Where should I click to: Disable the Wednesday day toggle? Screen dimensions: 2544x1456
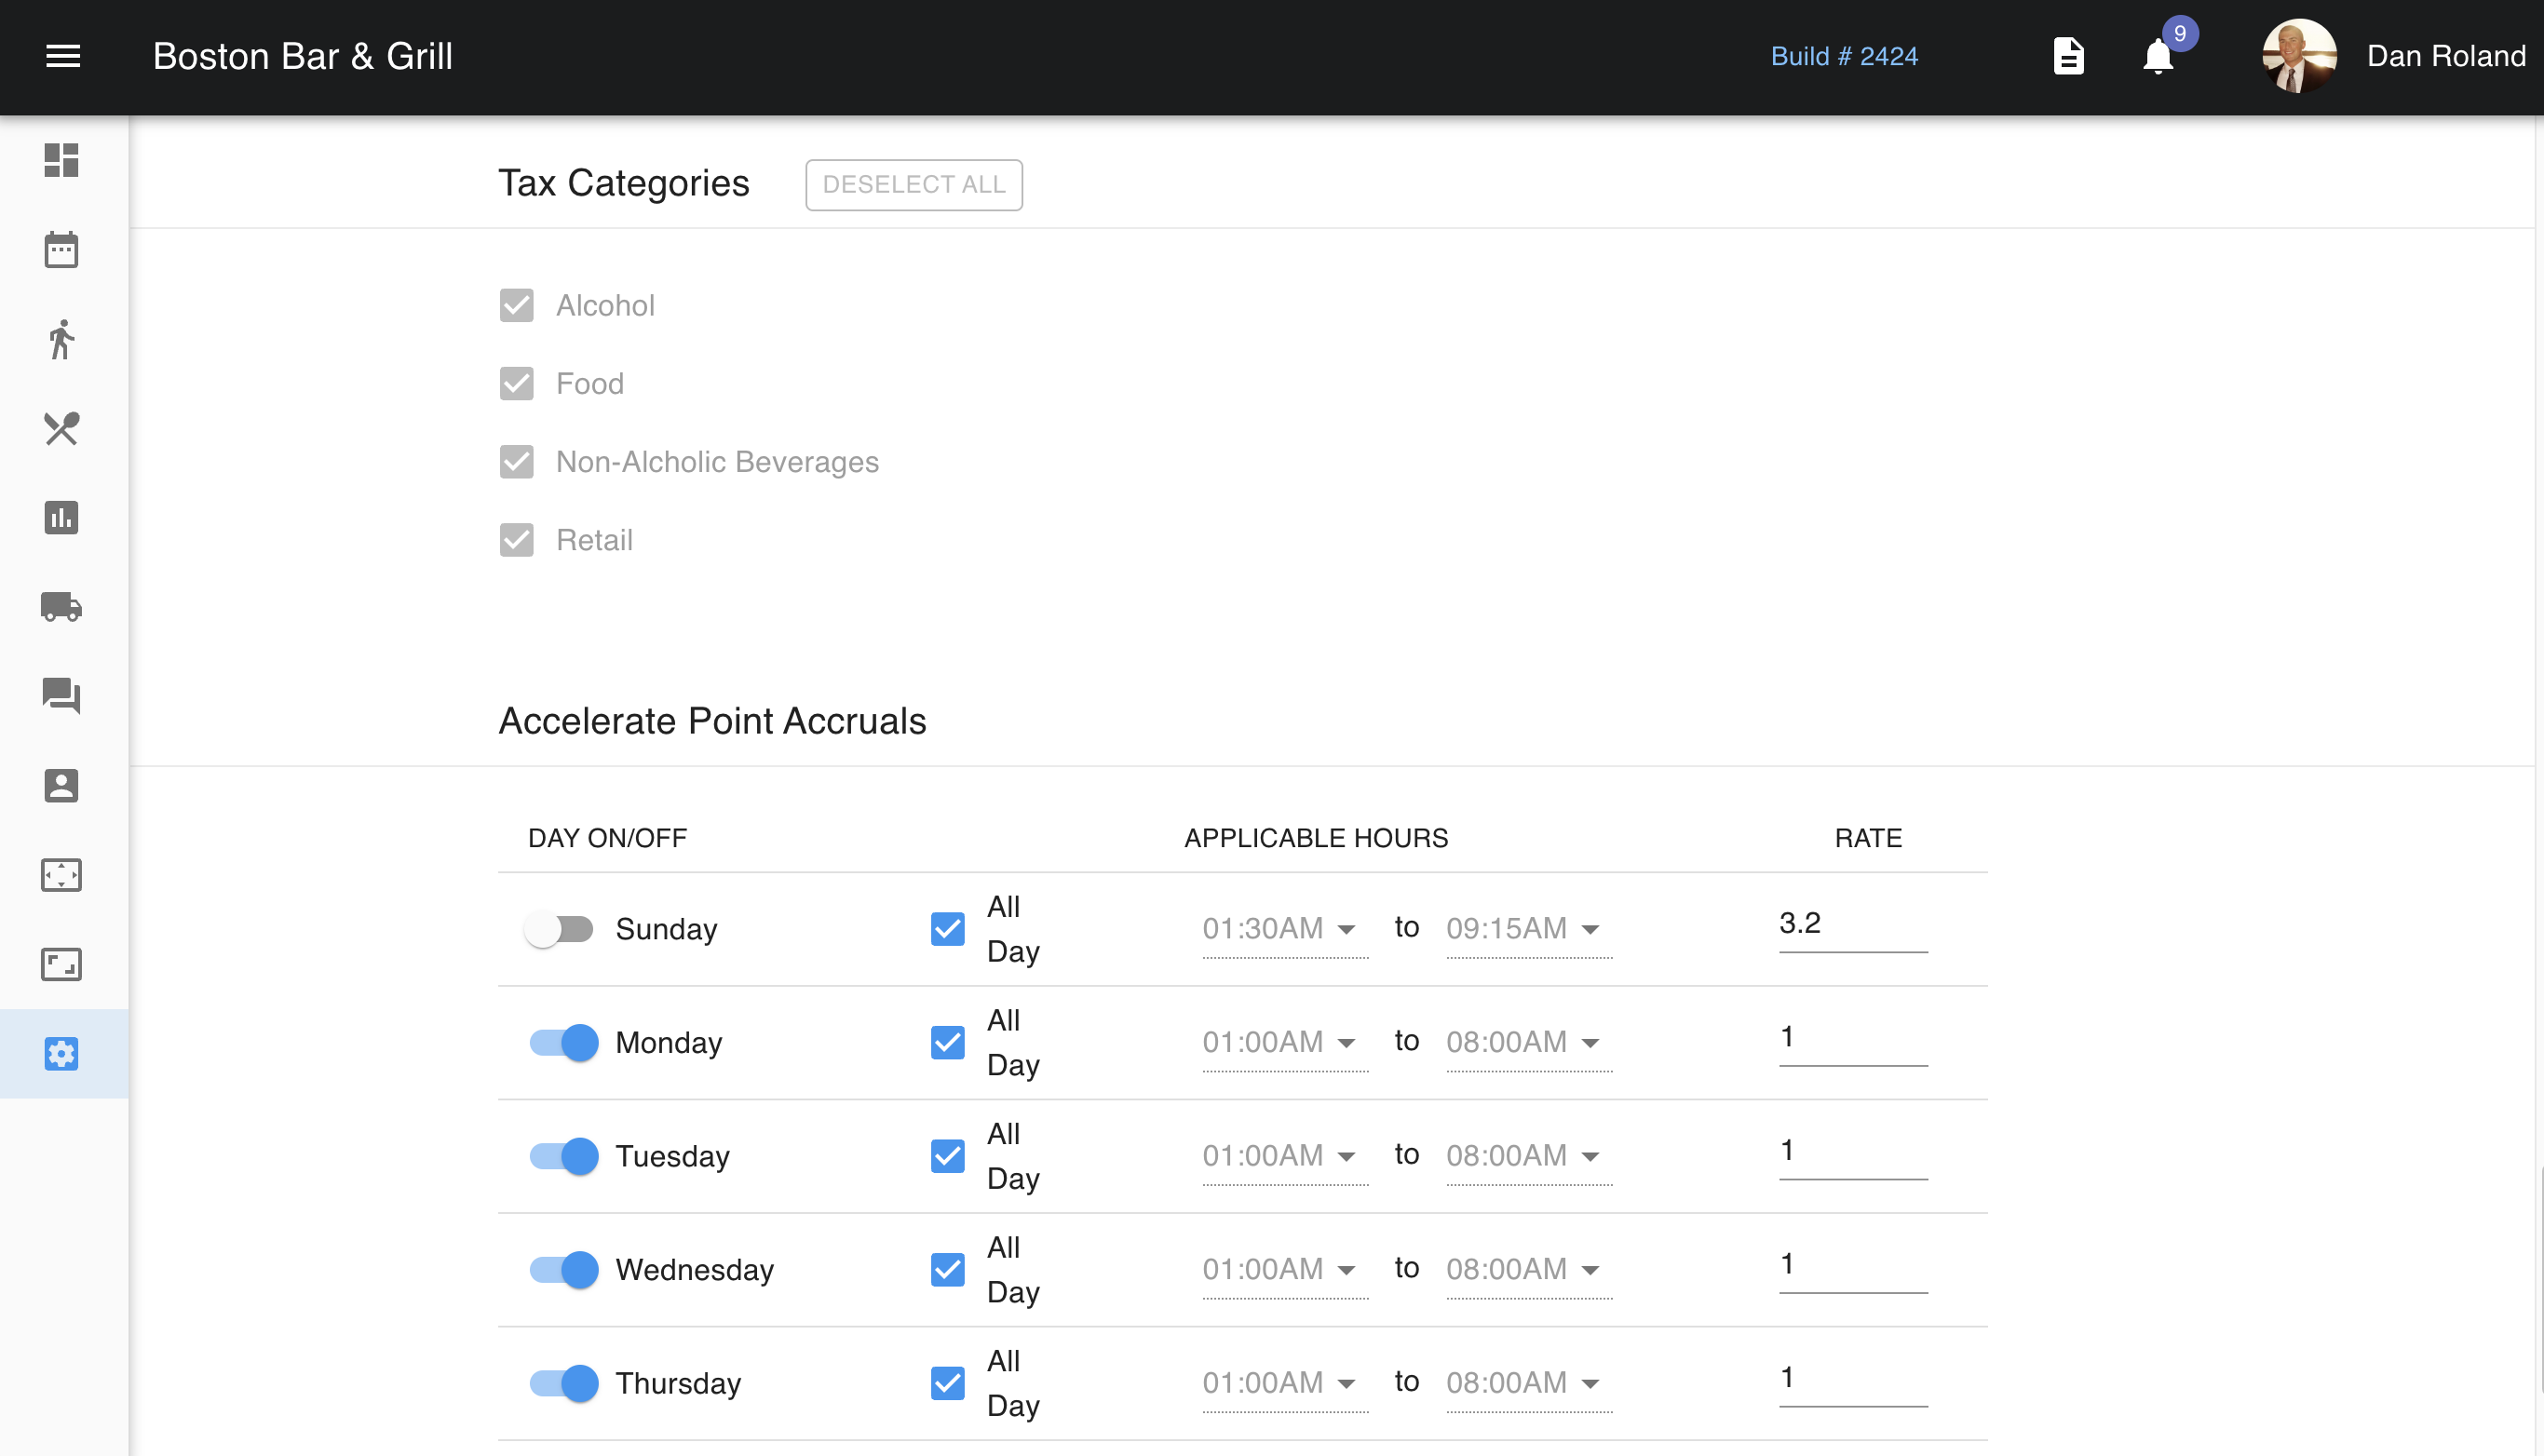[x=564, y=1270]
